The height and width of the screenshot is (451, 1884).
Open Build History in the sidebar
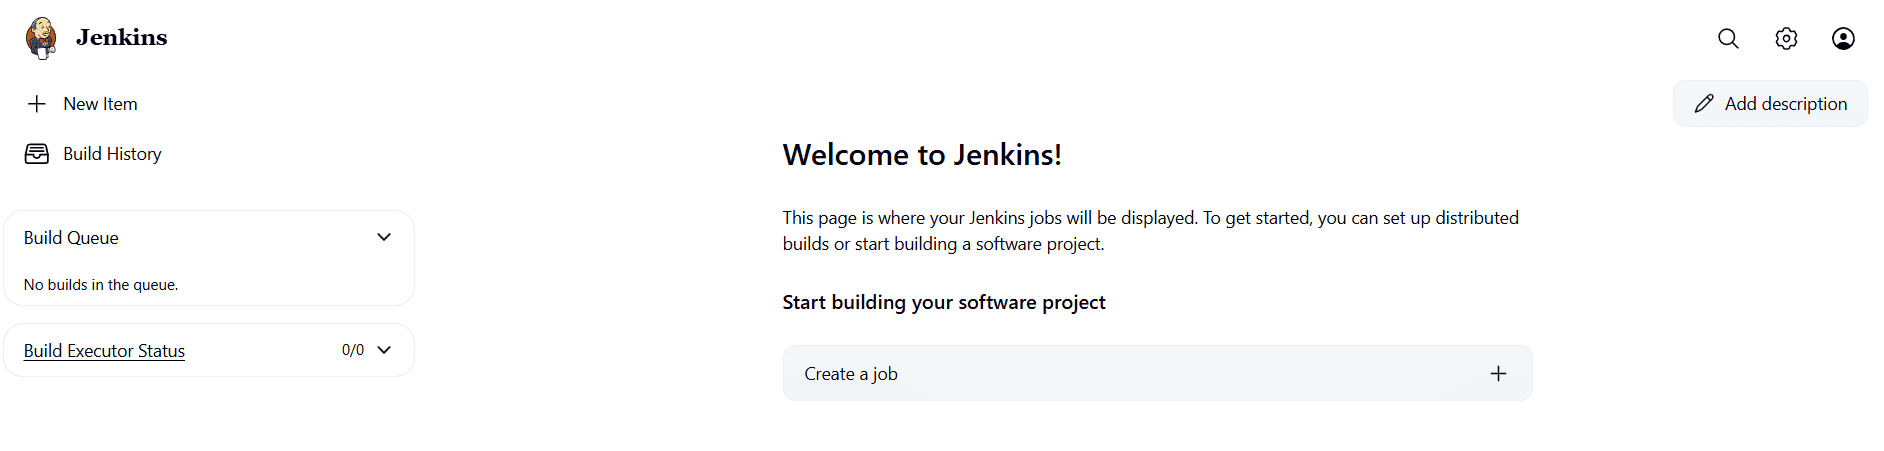tap(112, 154)
